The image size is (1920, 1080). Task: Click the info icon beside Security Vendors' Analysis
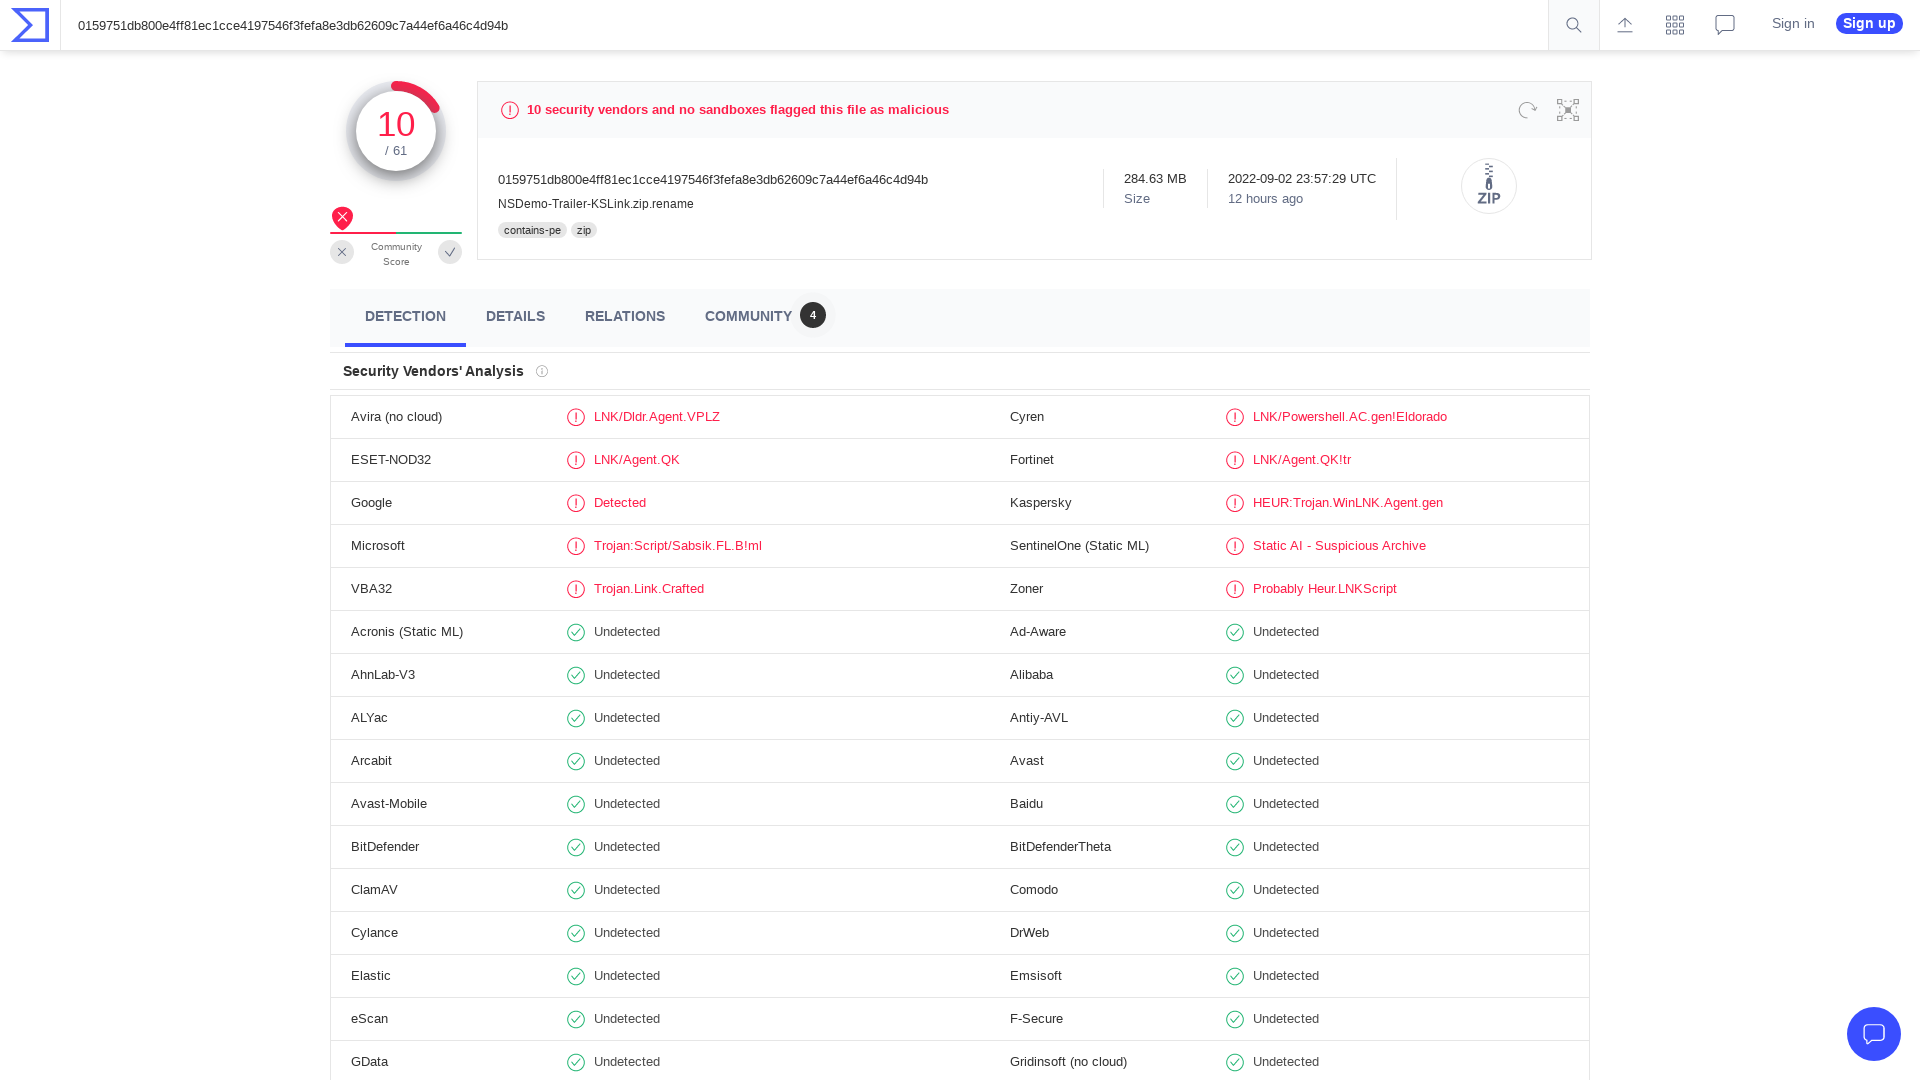point(542,371)
